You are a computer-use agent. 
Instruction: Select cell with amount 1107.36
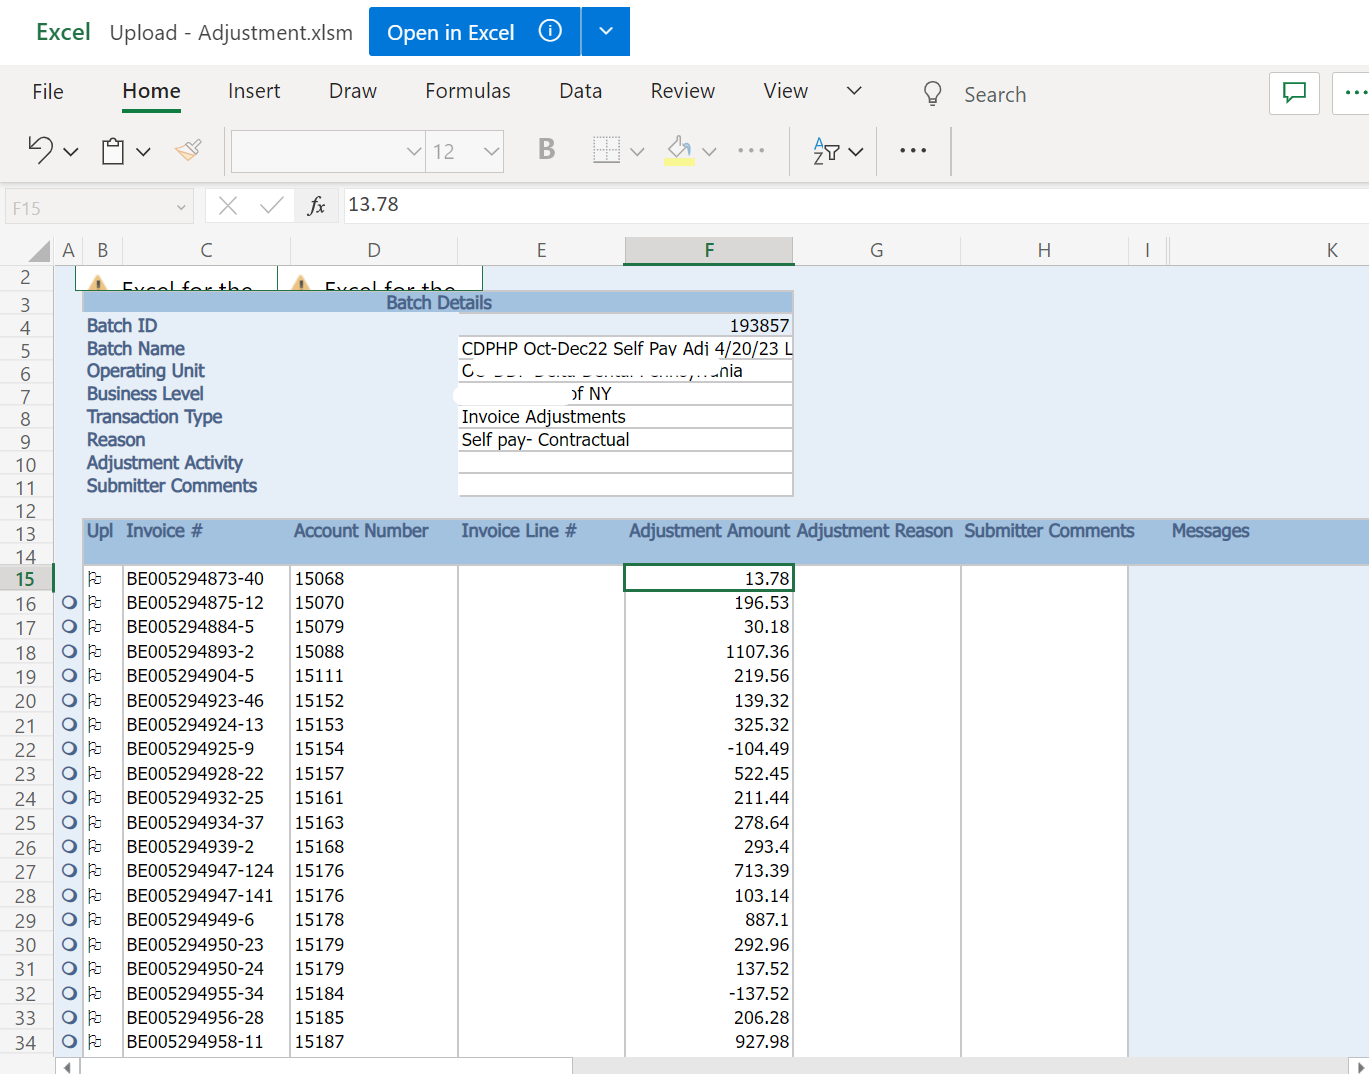click(x=709, y=651)
